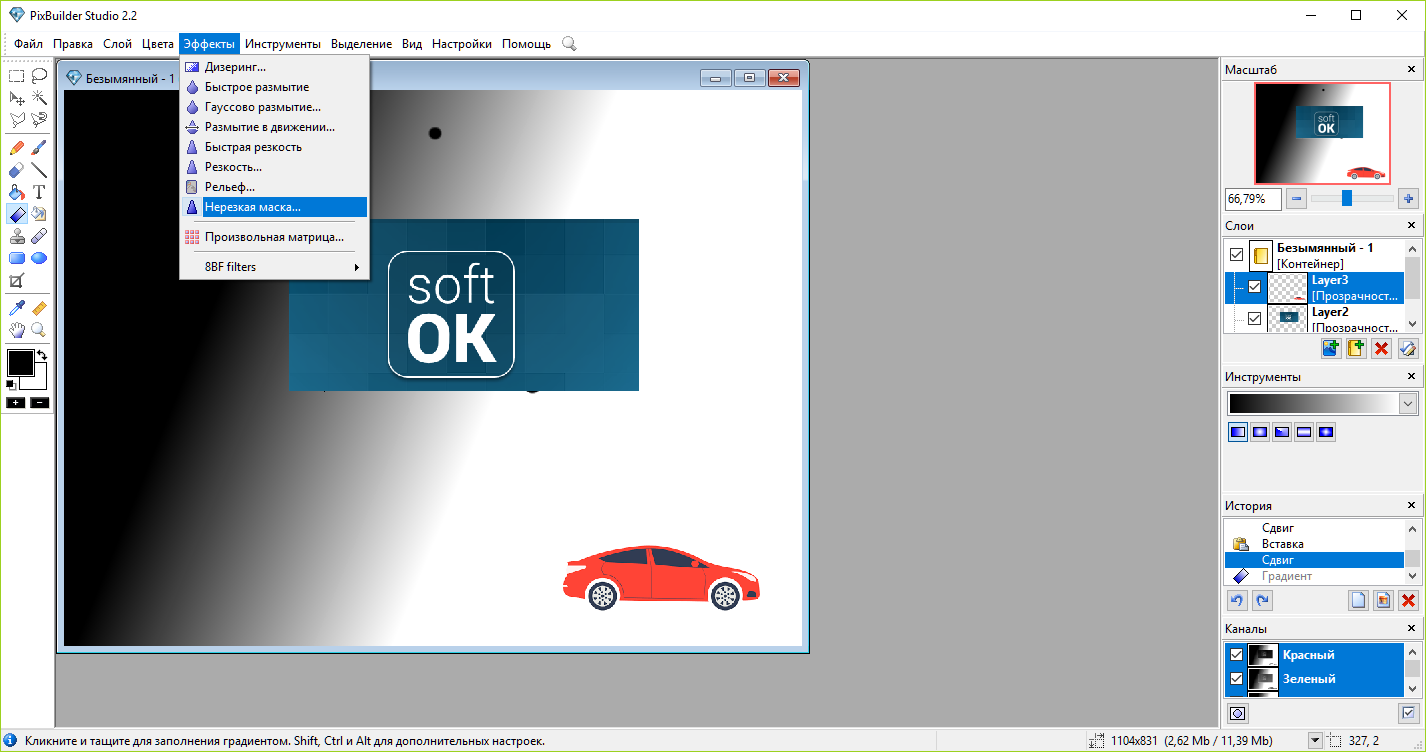Click the undo arrow in History panel

point(1237,601)
